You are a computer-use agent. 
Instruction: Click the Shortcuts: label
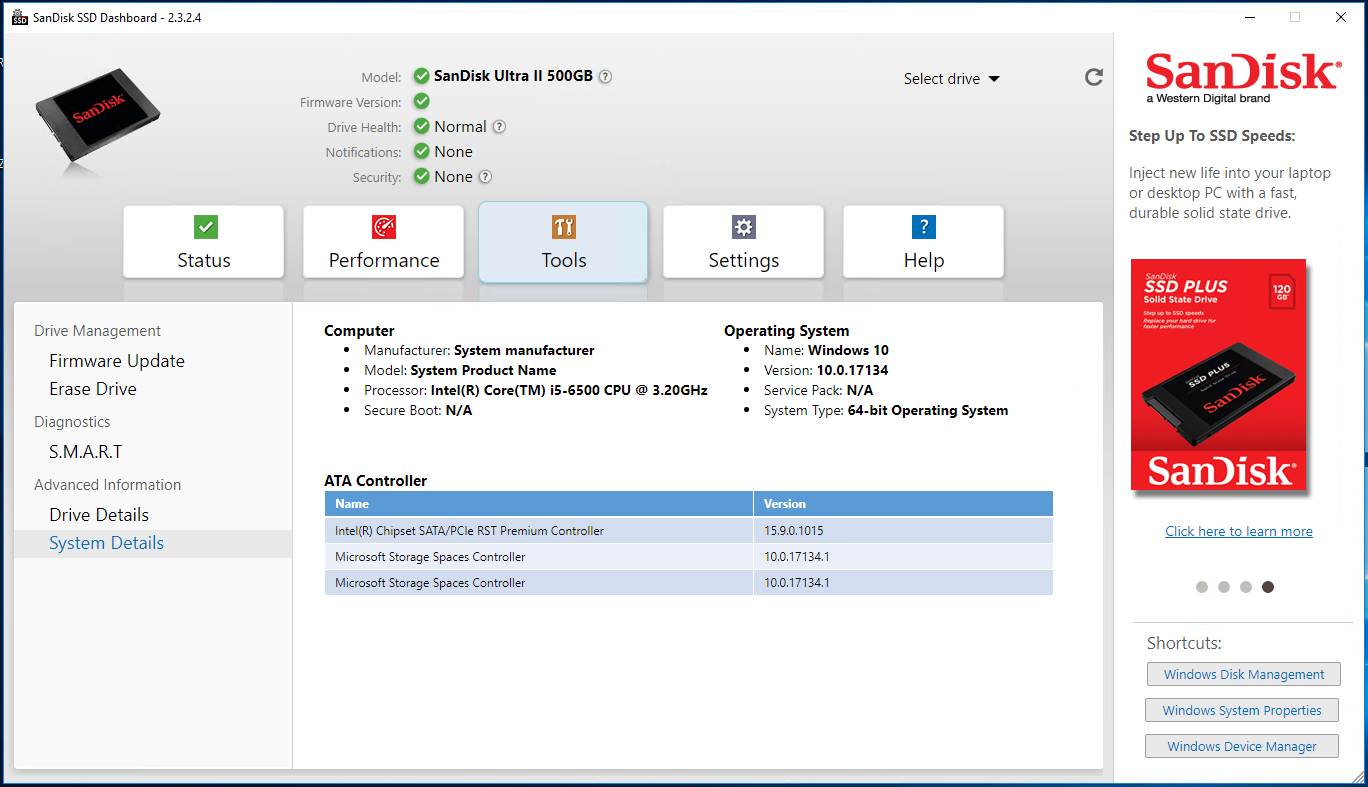(x=1184, y=643)
